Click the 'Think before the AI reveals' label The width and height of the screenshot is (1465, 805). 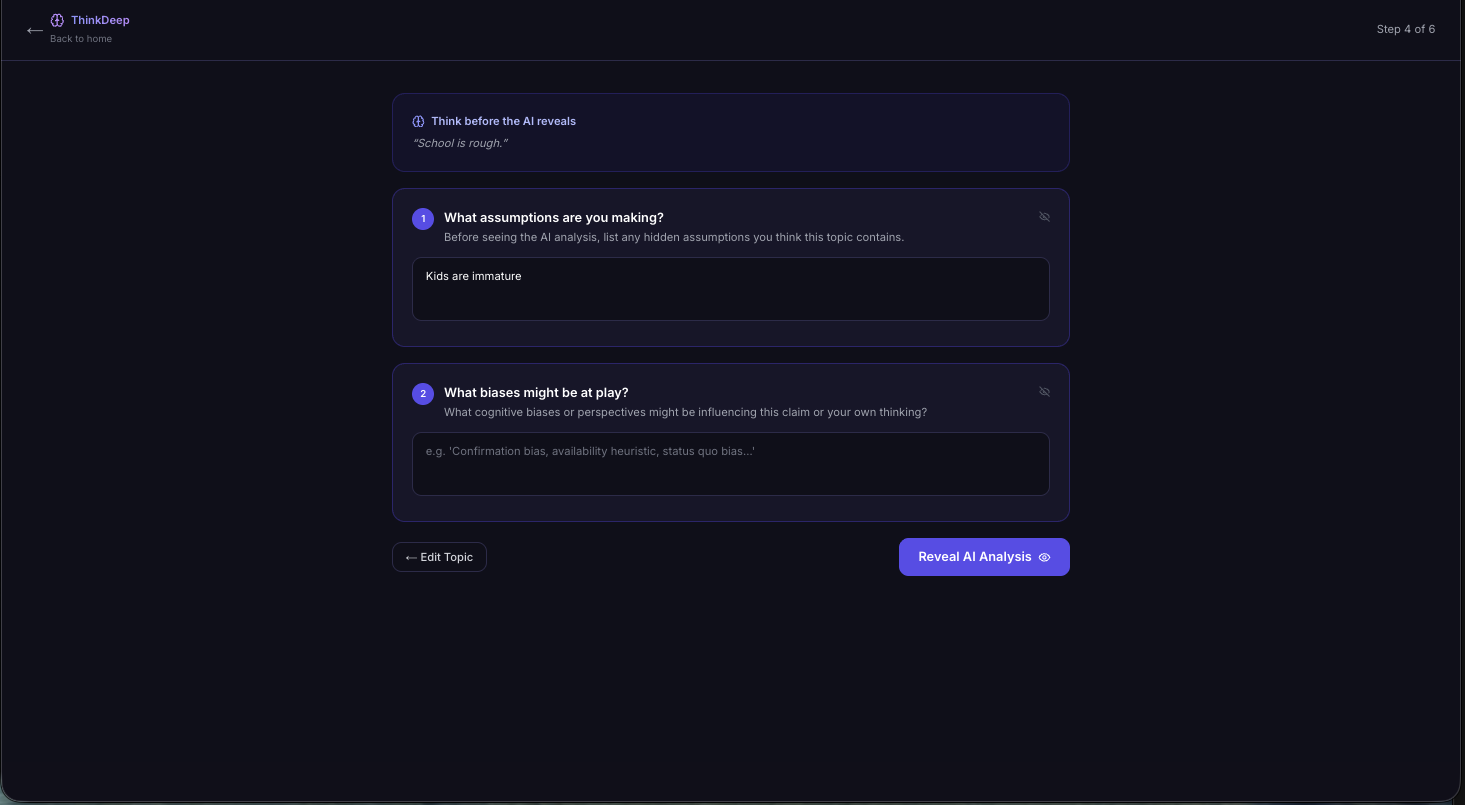pos(504,121)
